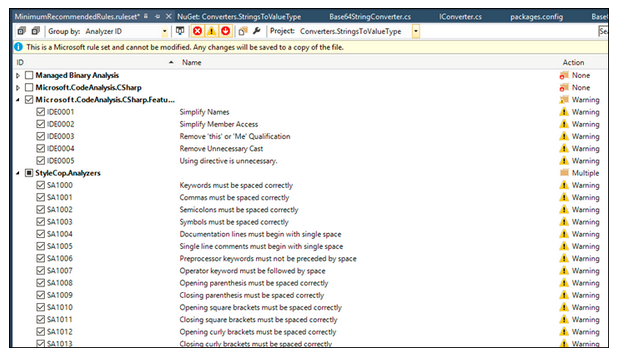Click None action icon for Managed Binary Analysis
This screenshot has width=619, height=360.
564,75
